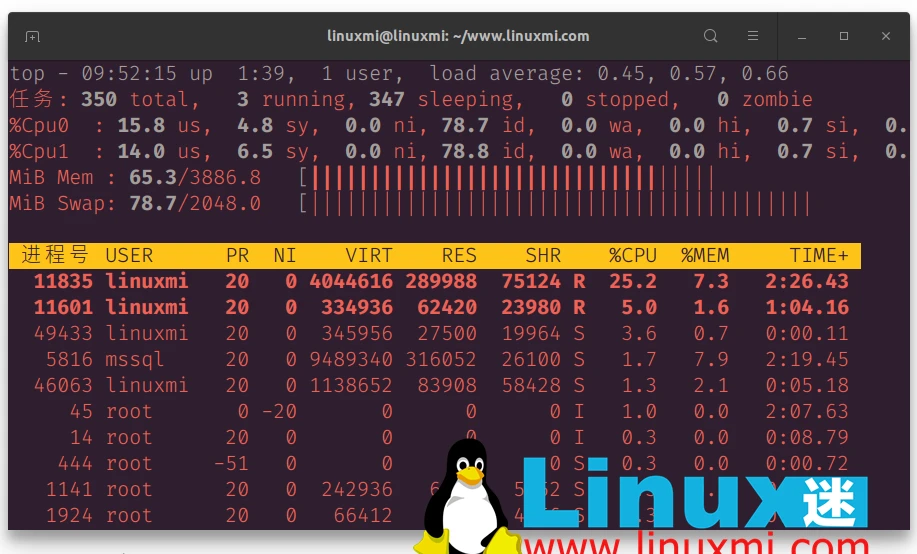Select the TIME+ column header
Screen dimensions: 917x554
click(819, 256)
